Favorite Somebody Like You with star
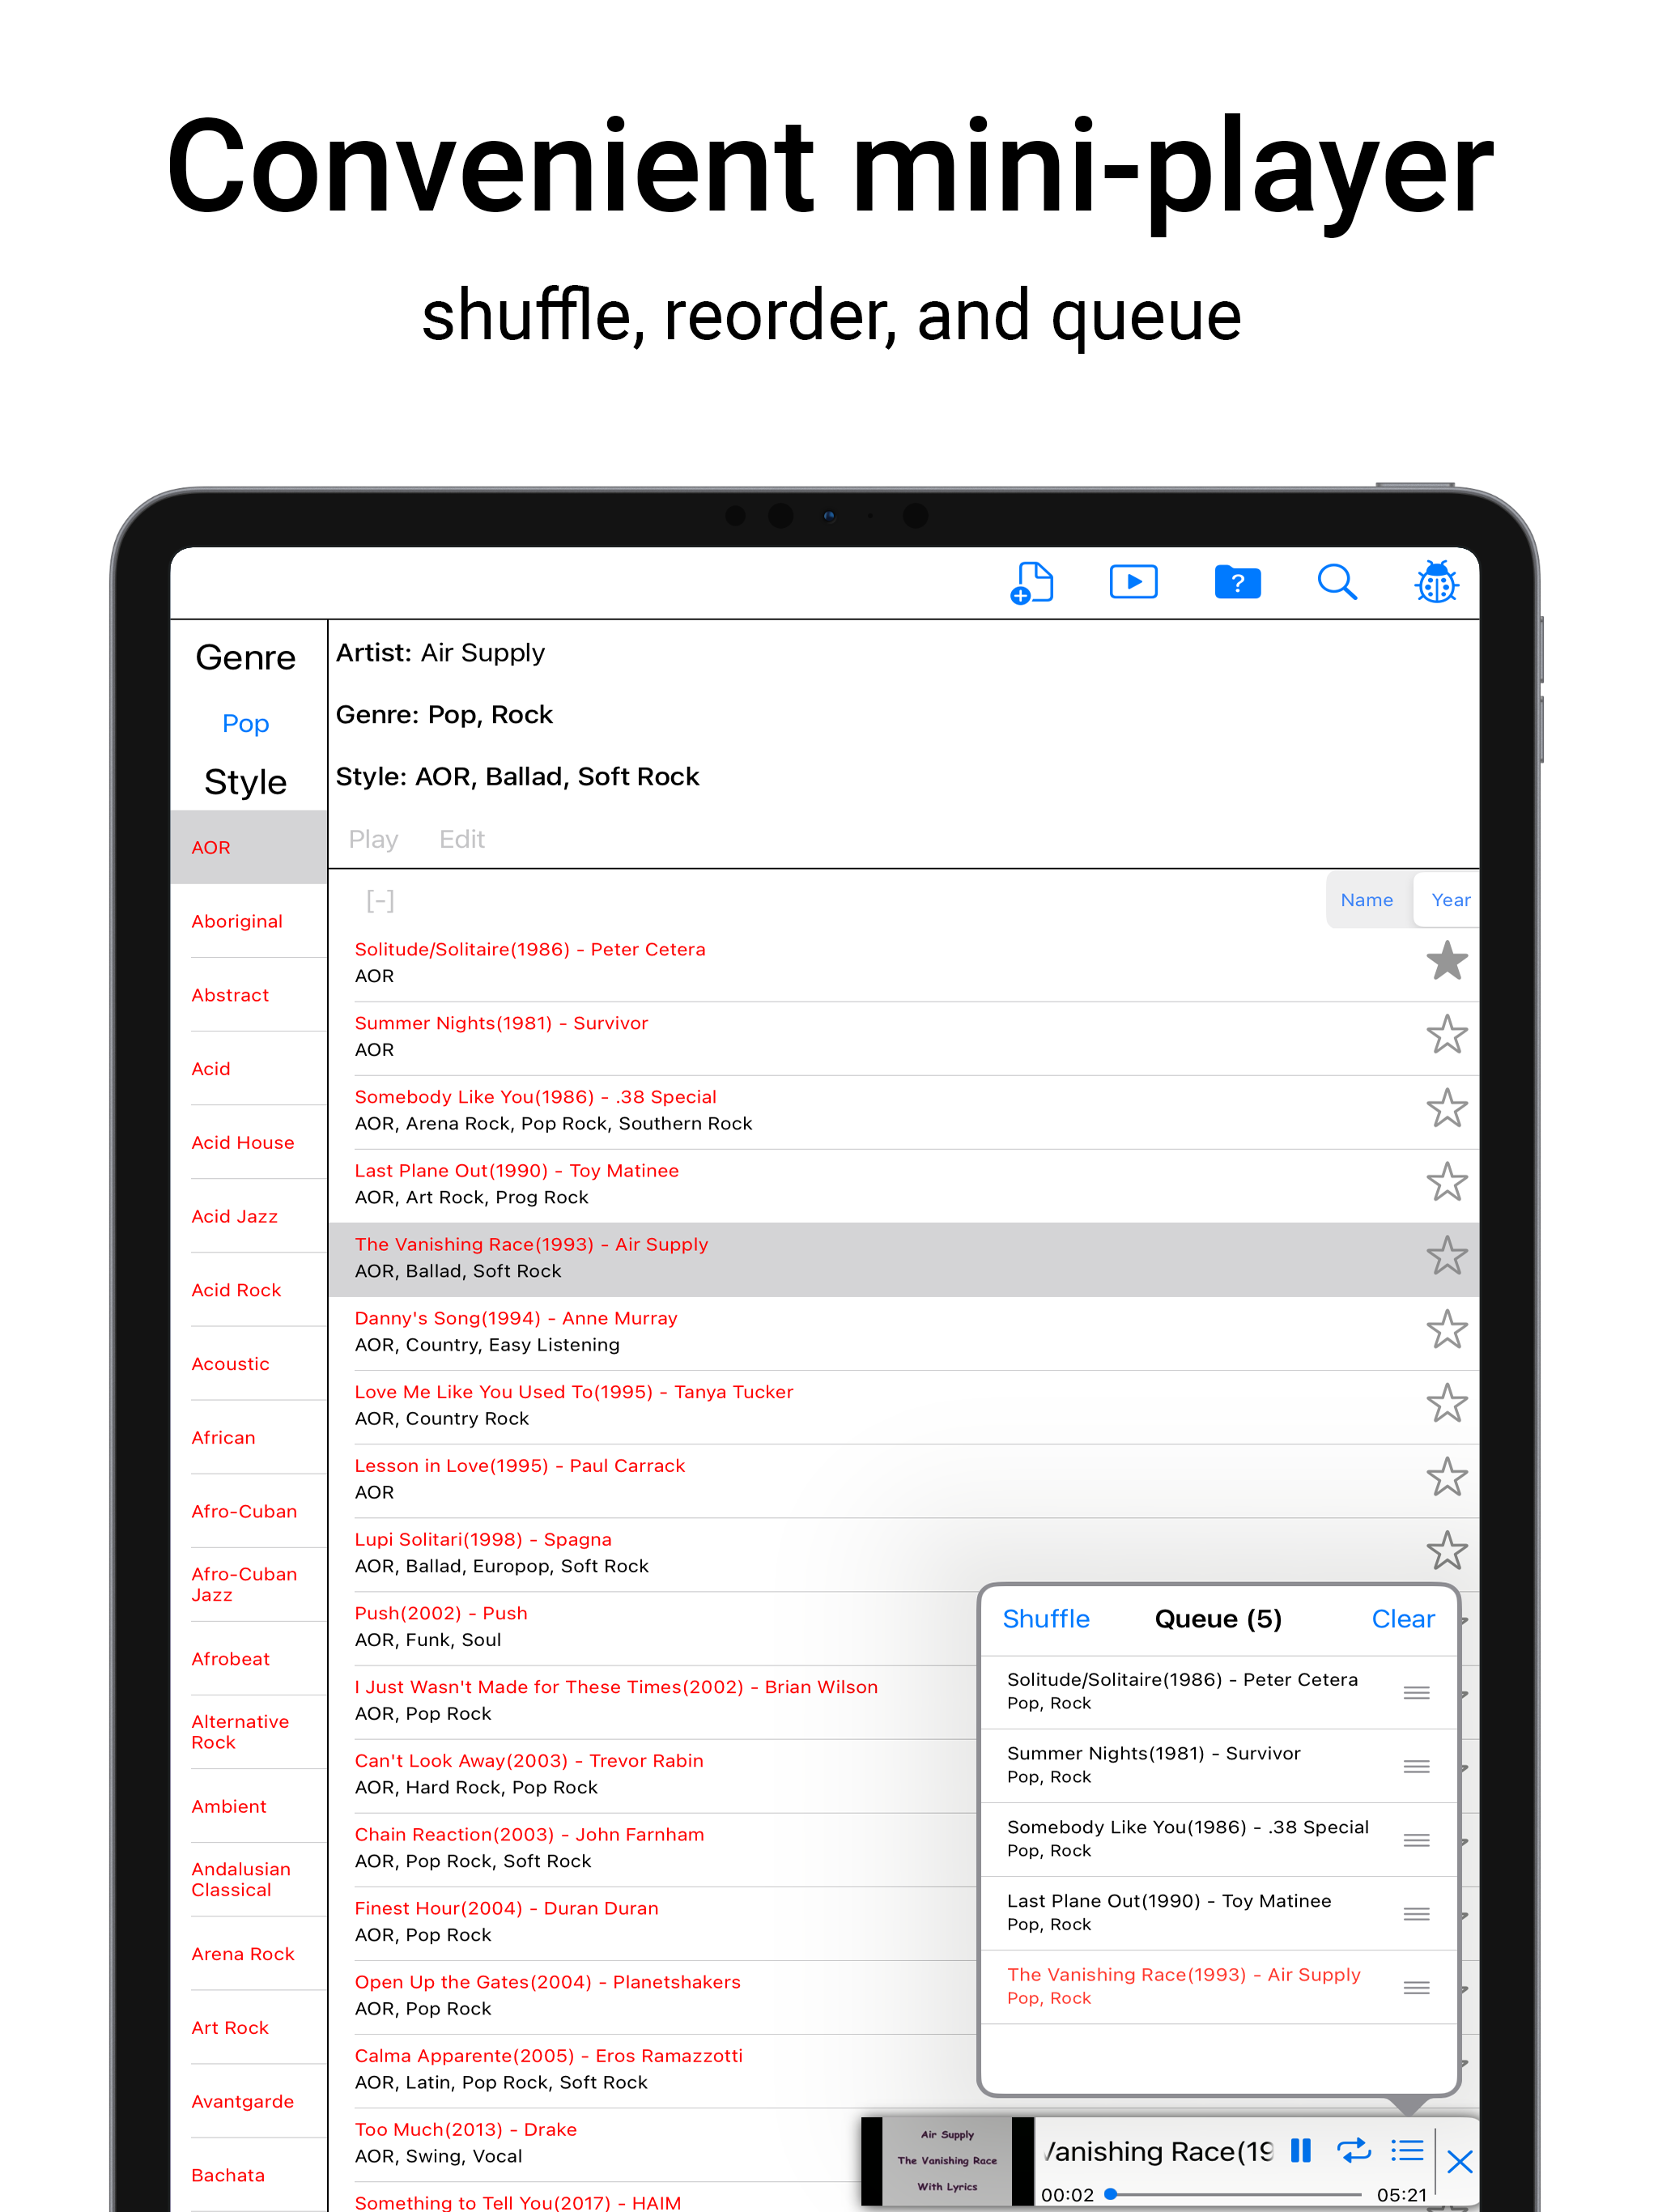1658x2212 pixels. tap(1446, 1109)
